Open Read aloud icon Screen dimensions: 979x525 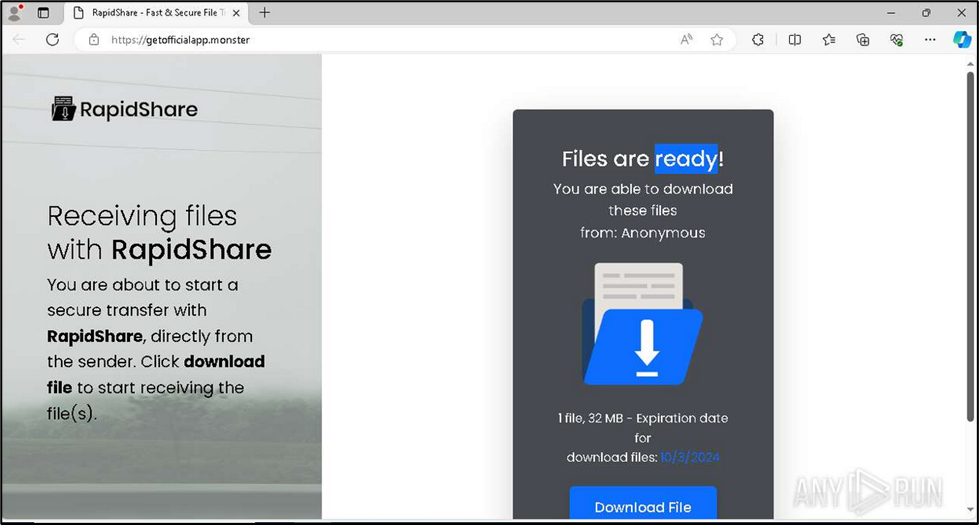686,40
